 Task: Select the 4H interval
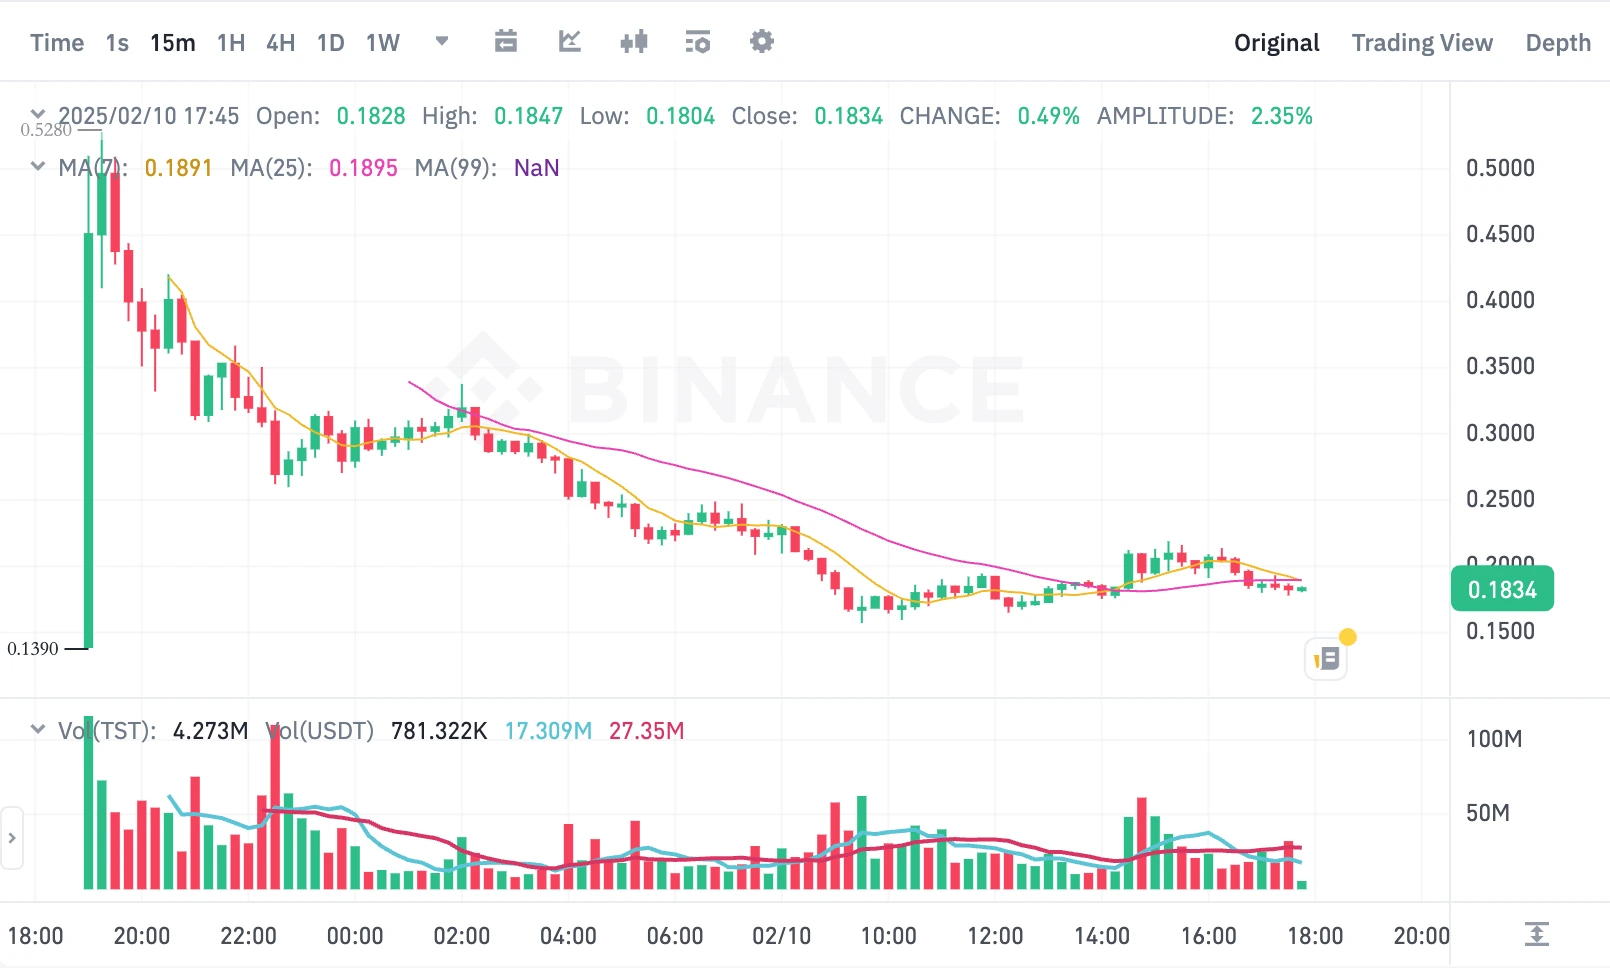pos(281,43)
